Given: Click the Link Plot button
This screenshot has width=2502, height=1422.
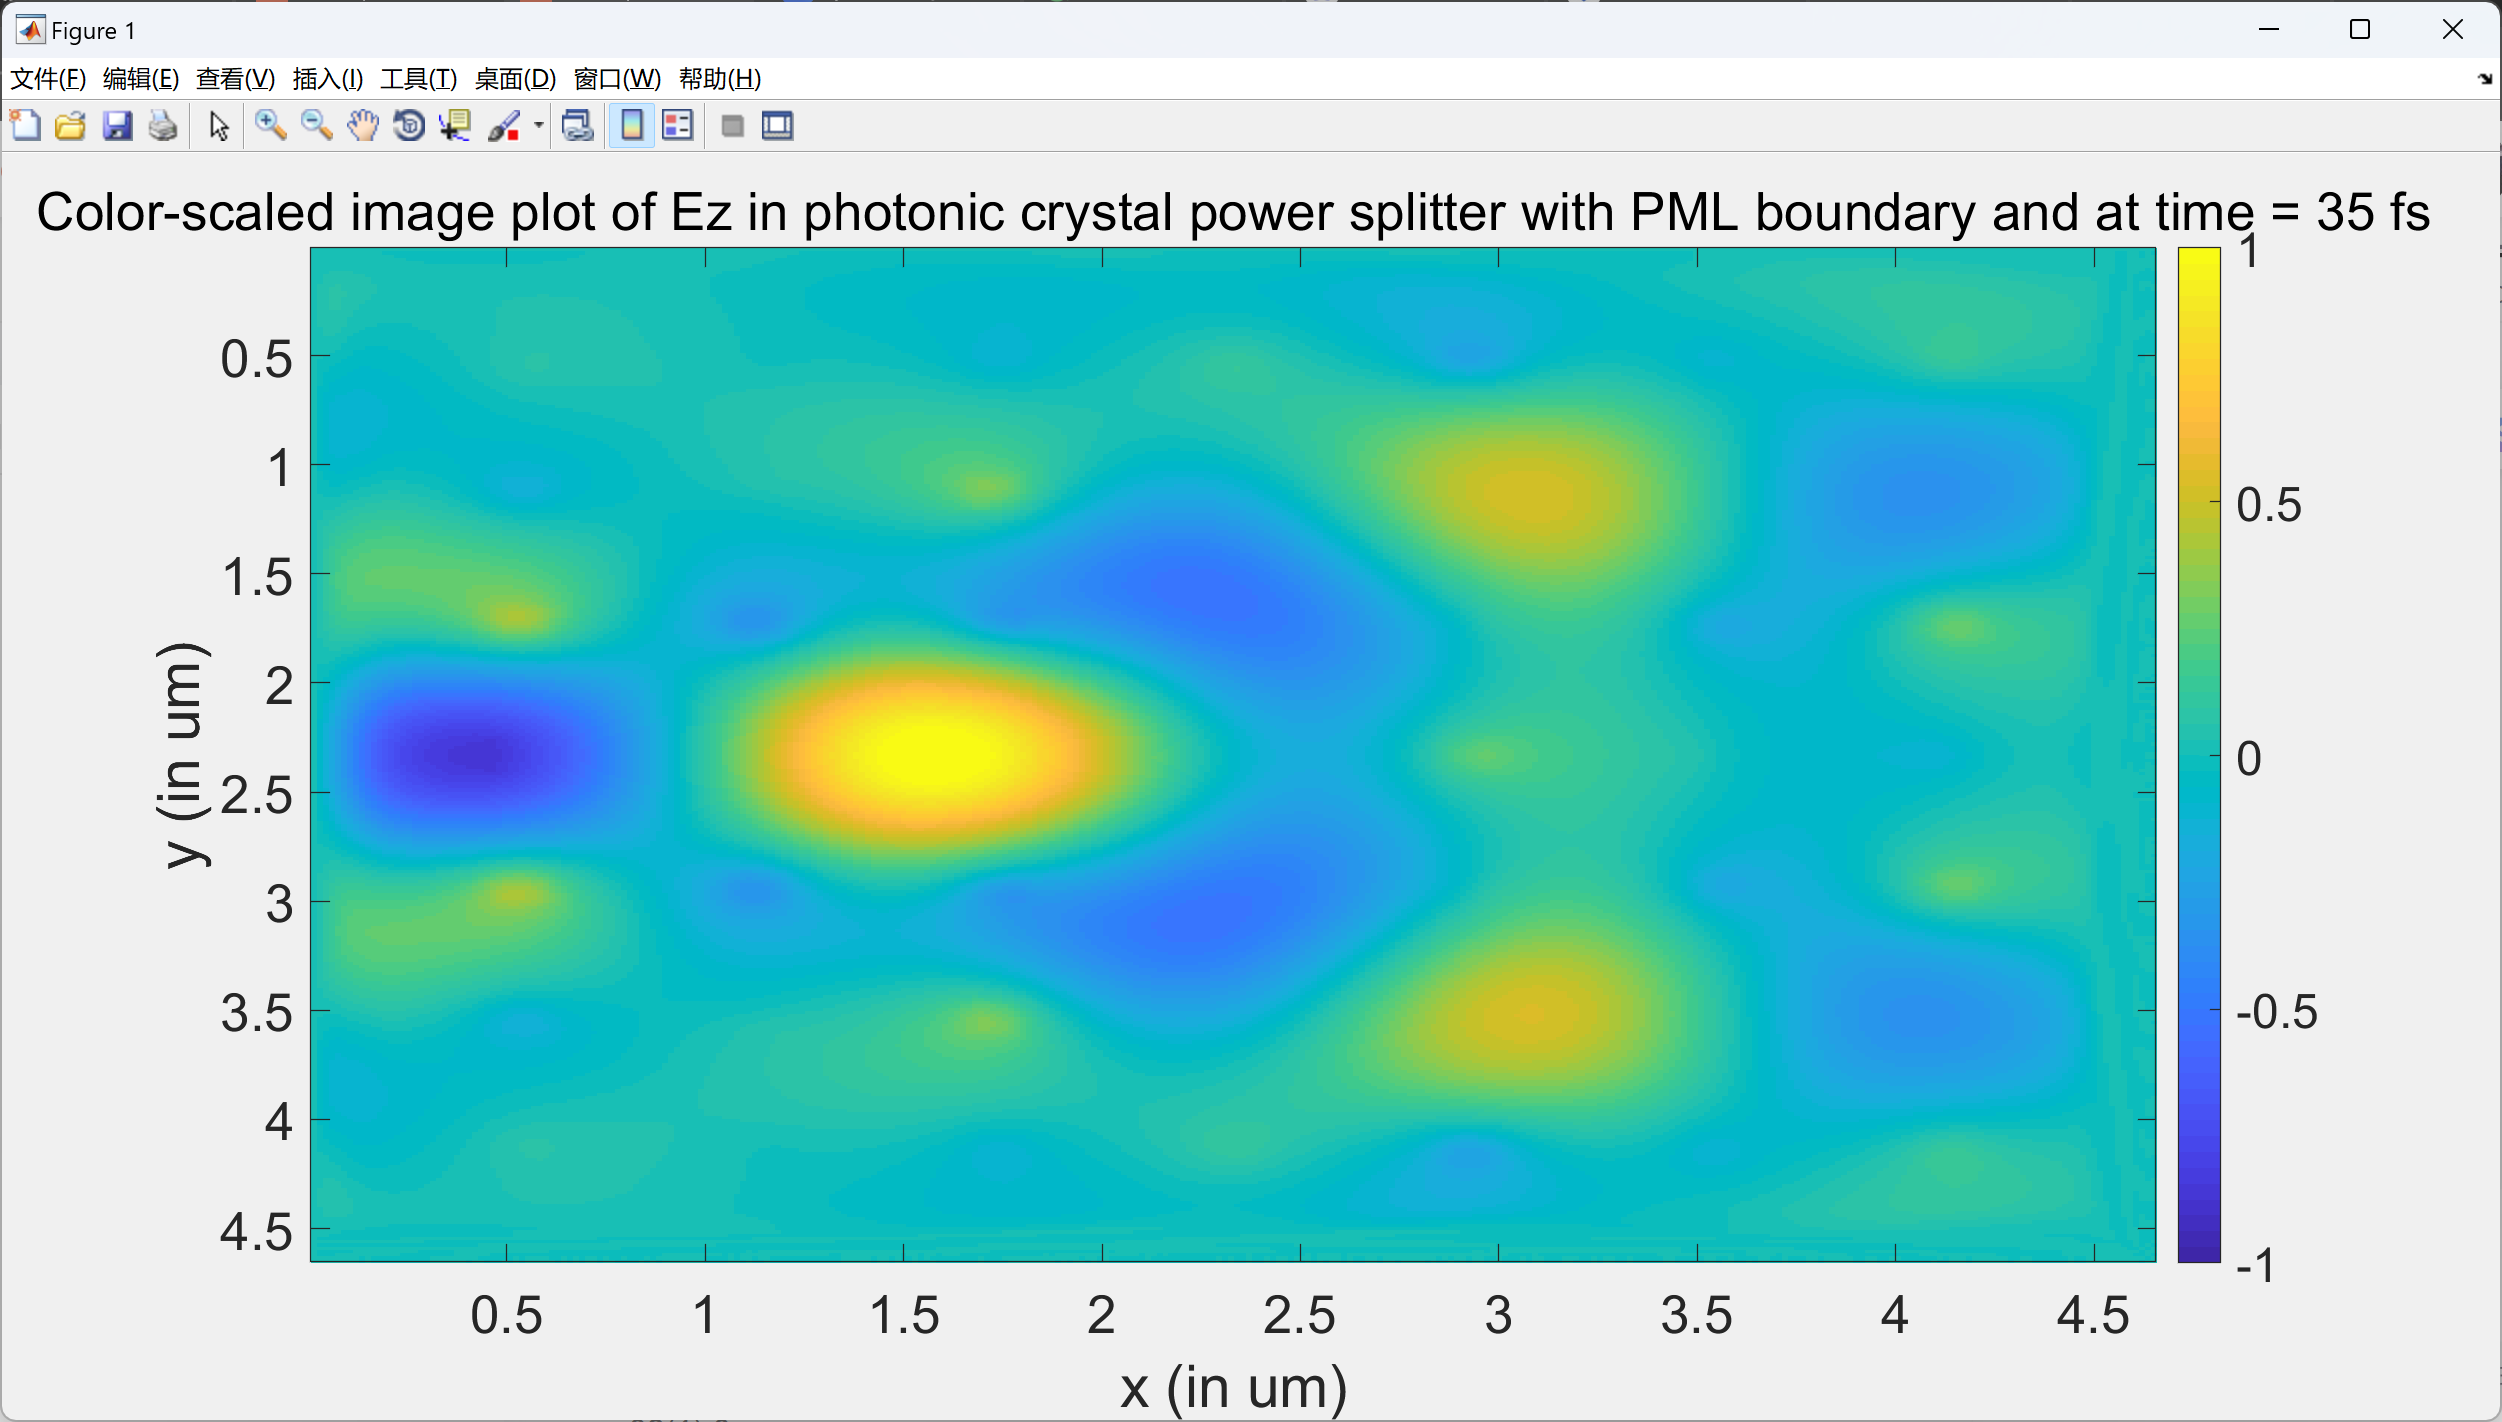Looking at the screenshot, I should tap(578, 126).
